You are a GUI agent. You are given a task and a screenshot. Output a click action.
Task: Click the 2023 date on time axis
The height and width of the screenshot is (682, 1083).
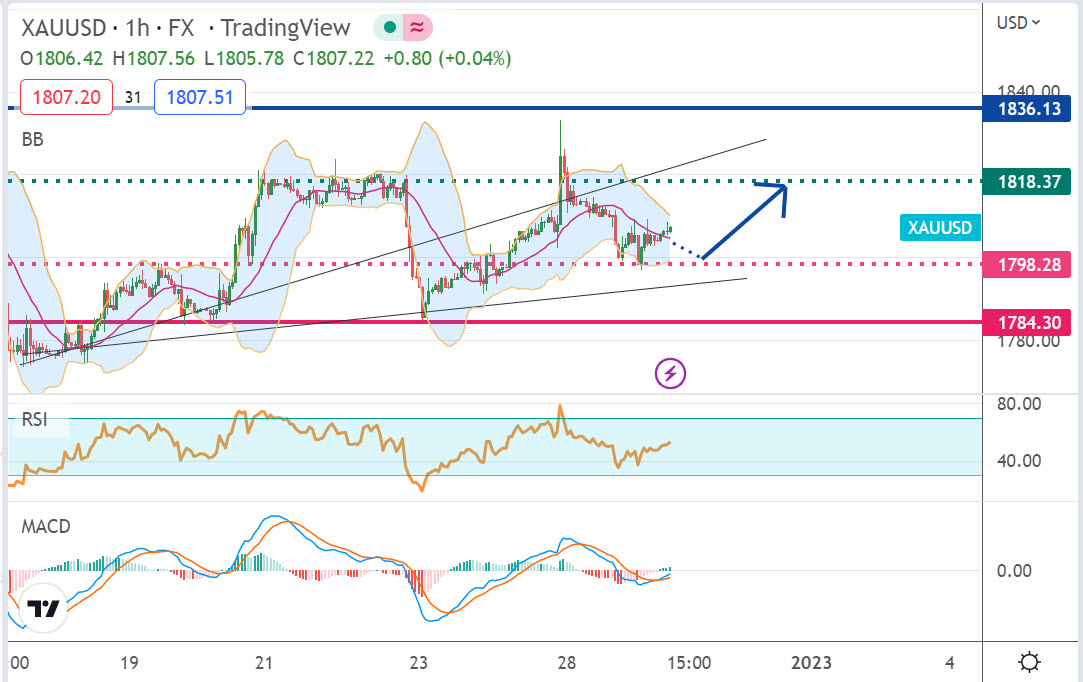click(x=811, y=663)
